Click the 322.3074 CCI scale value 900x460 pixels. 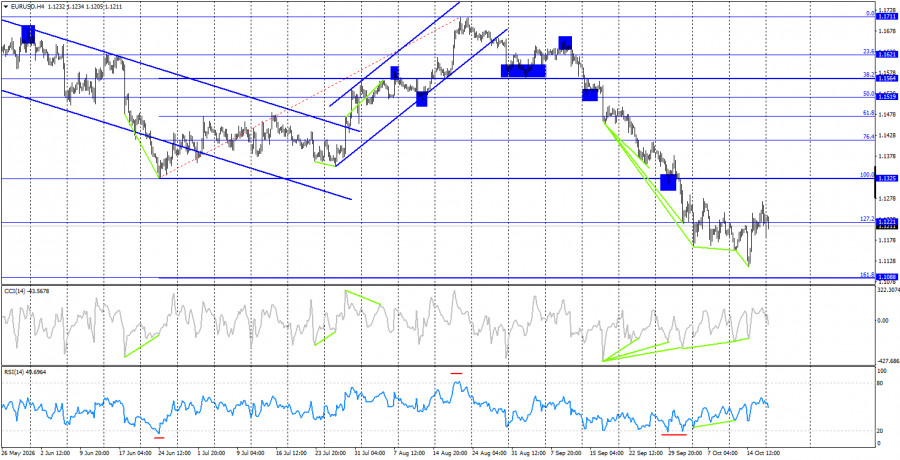coord(889,291)
